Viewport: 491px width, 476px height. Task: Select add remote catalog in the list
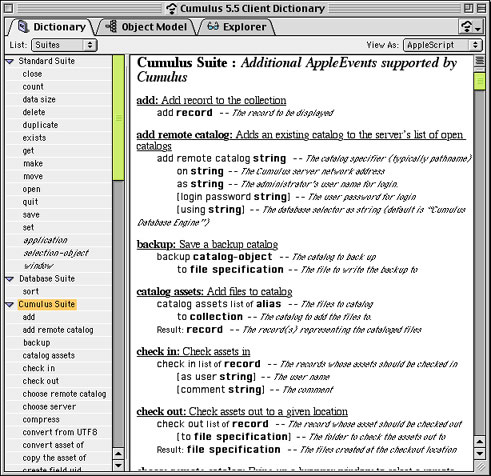[x=58, y=330]
